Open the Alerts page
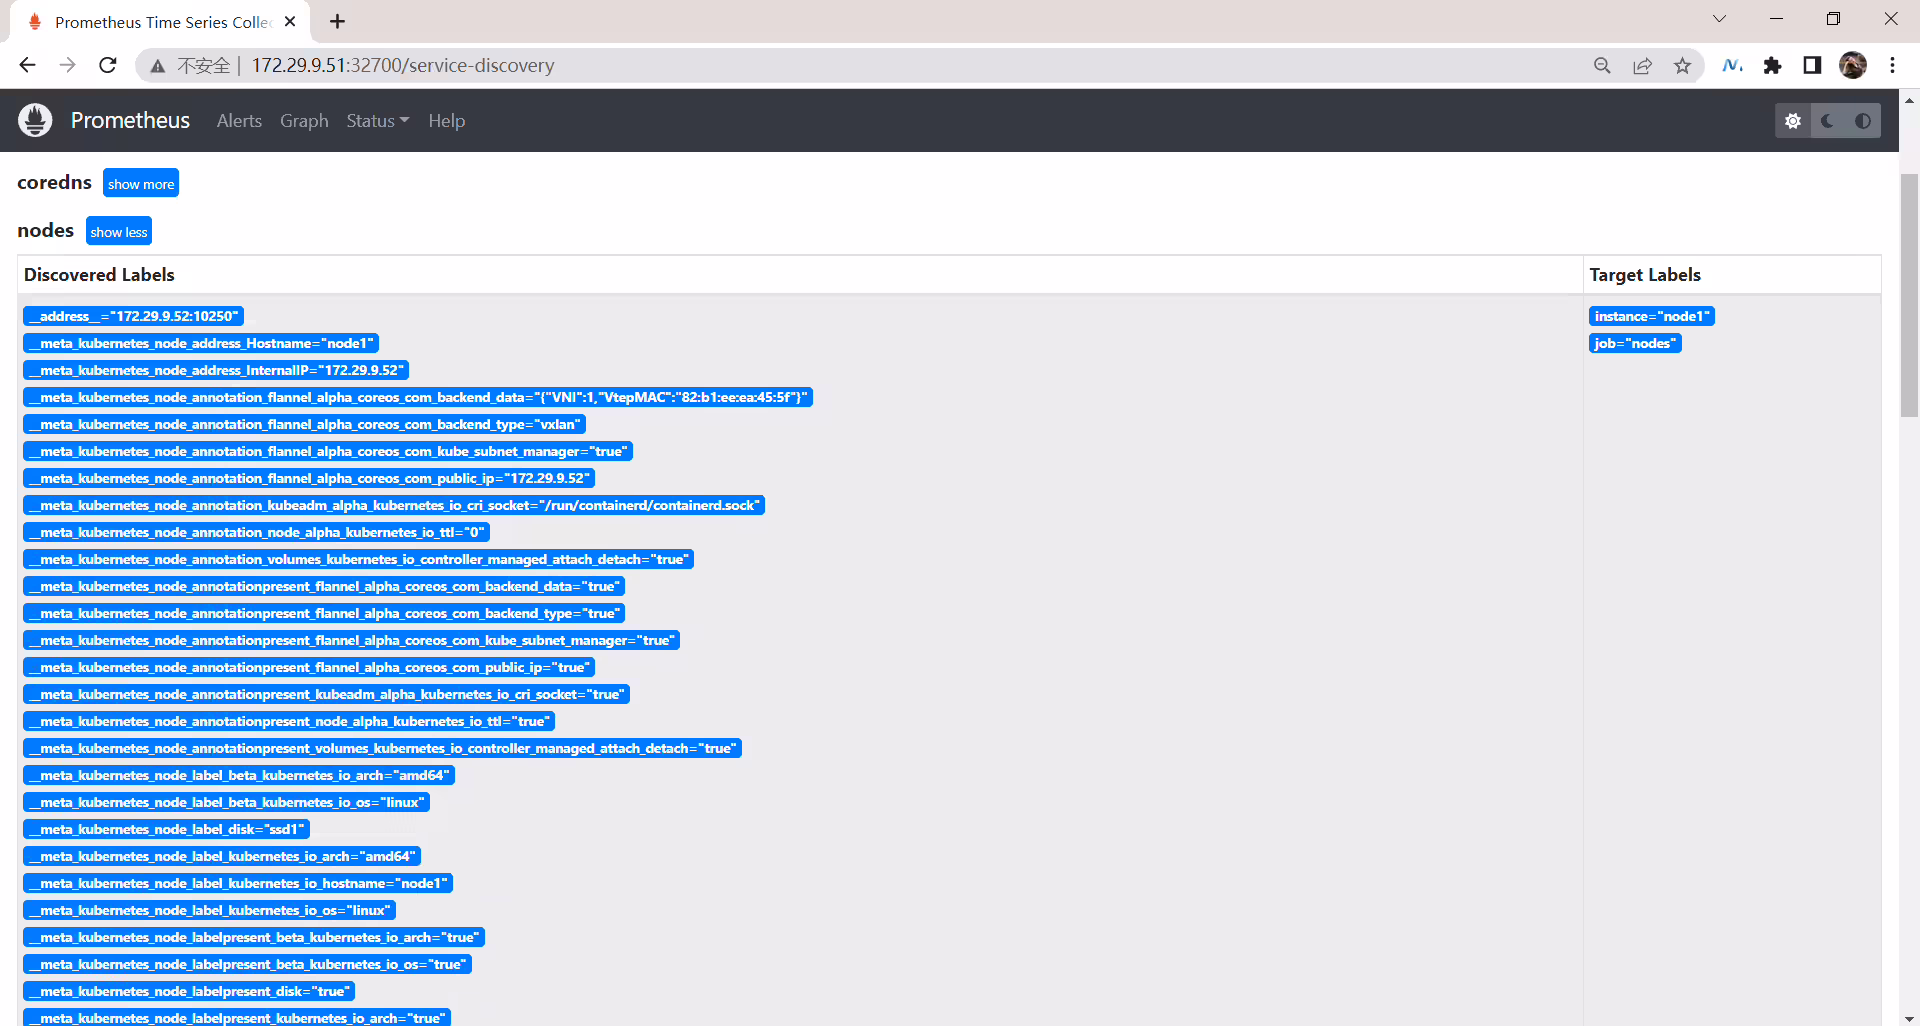This screenshot has height=1026, width=1920. point(239,121)
